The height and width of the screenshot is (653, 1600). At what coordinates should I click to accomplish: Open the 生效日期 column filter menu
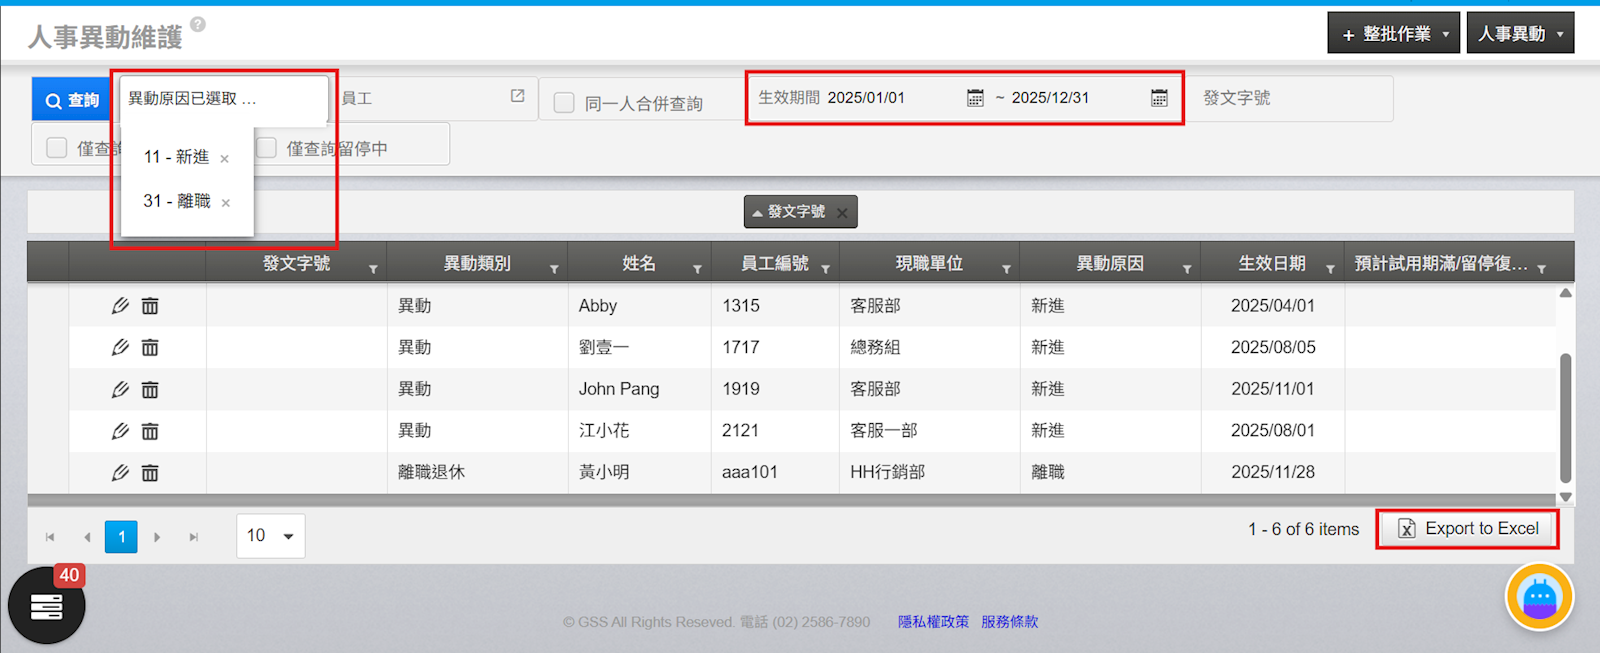pyautogui.click(x=1330, y=269)
